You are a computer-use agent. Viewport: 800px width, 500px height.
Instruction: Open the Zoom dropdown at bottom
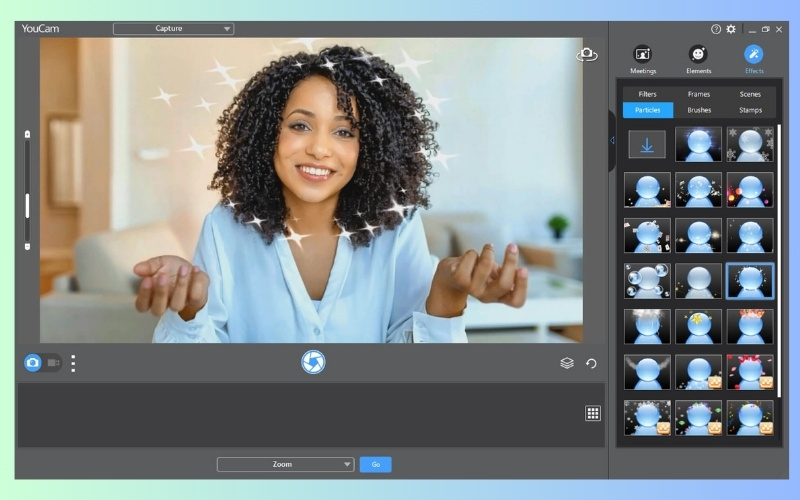(286, 464)
